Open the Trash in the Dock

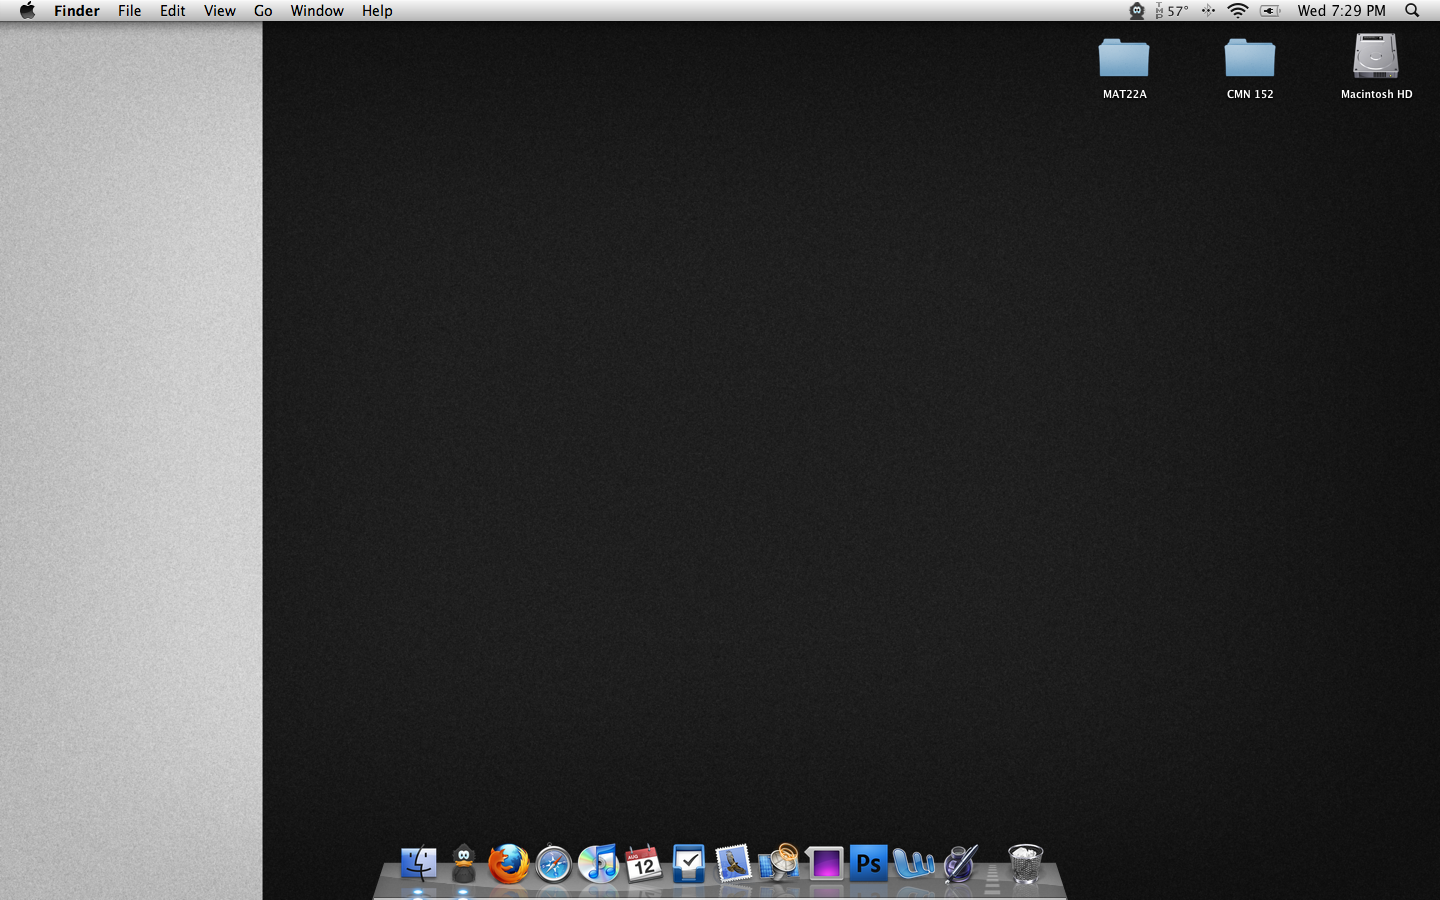(x=1025, y=864)
